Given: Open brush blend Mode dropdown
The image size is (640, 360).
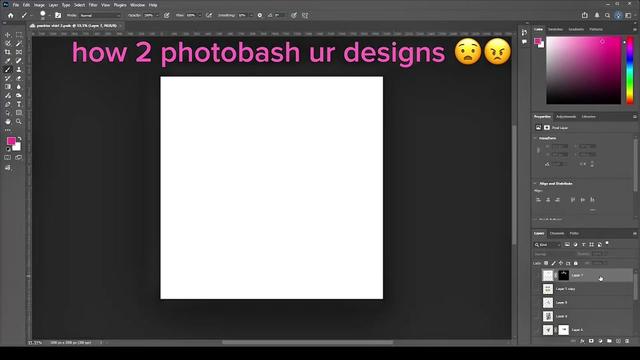Looking at the screenshot, I should [100, 16].
